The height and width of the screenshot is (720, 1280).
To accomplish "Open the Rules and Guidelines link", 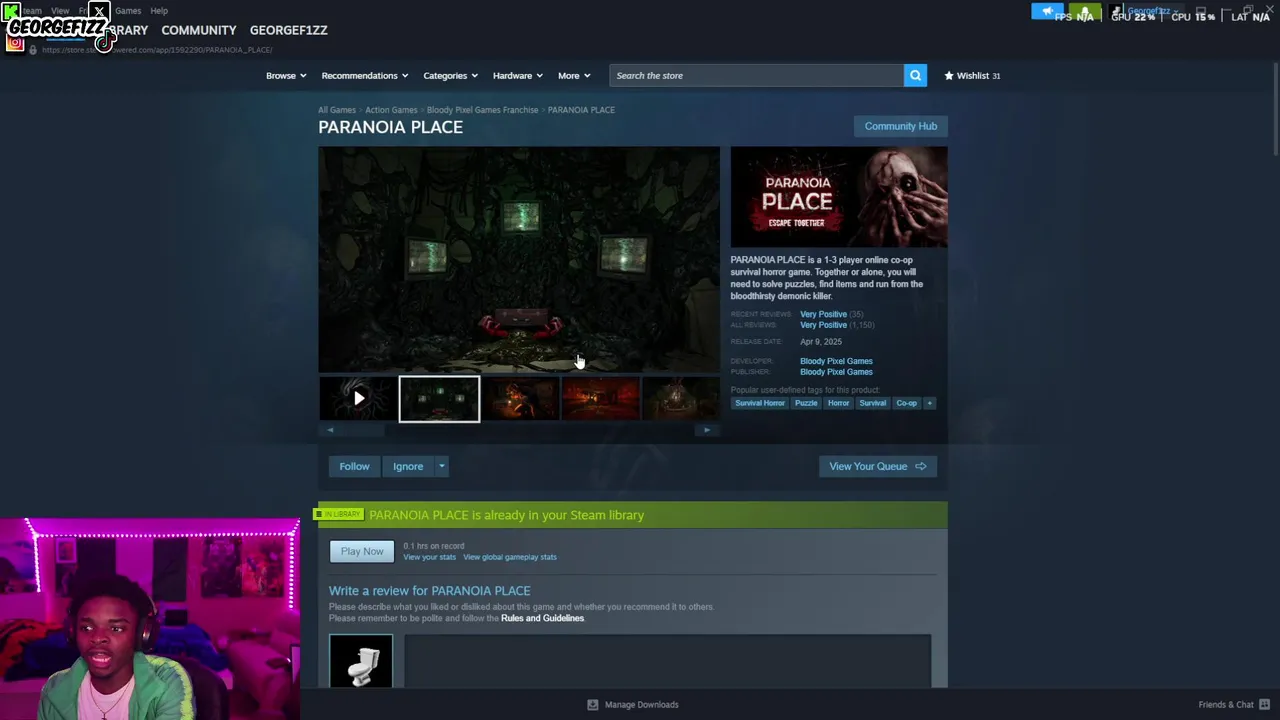I will pyautogui.click(x=542, y=618).
